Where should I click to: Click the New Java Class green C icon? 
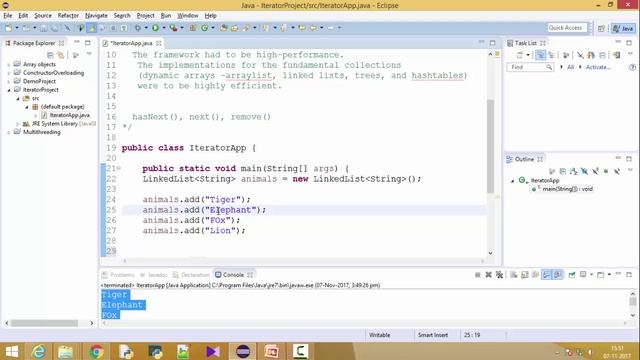click(x=204, y=28)
